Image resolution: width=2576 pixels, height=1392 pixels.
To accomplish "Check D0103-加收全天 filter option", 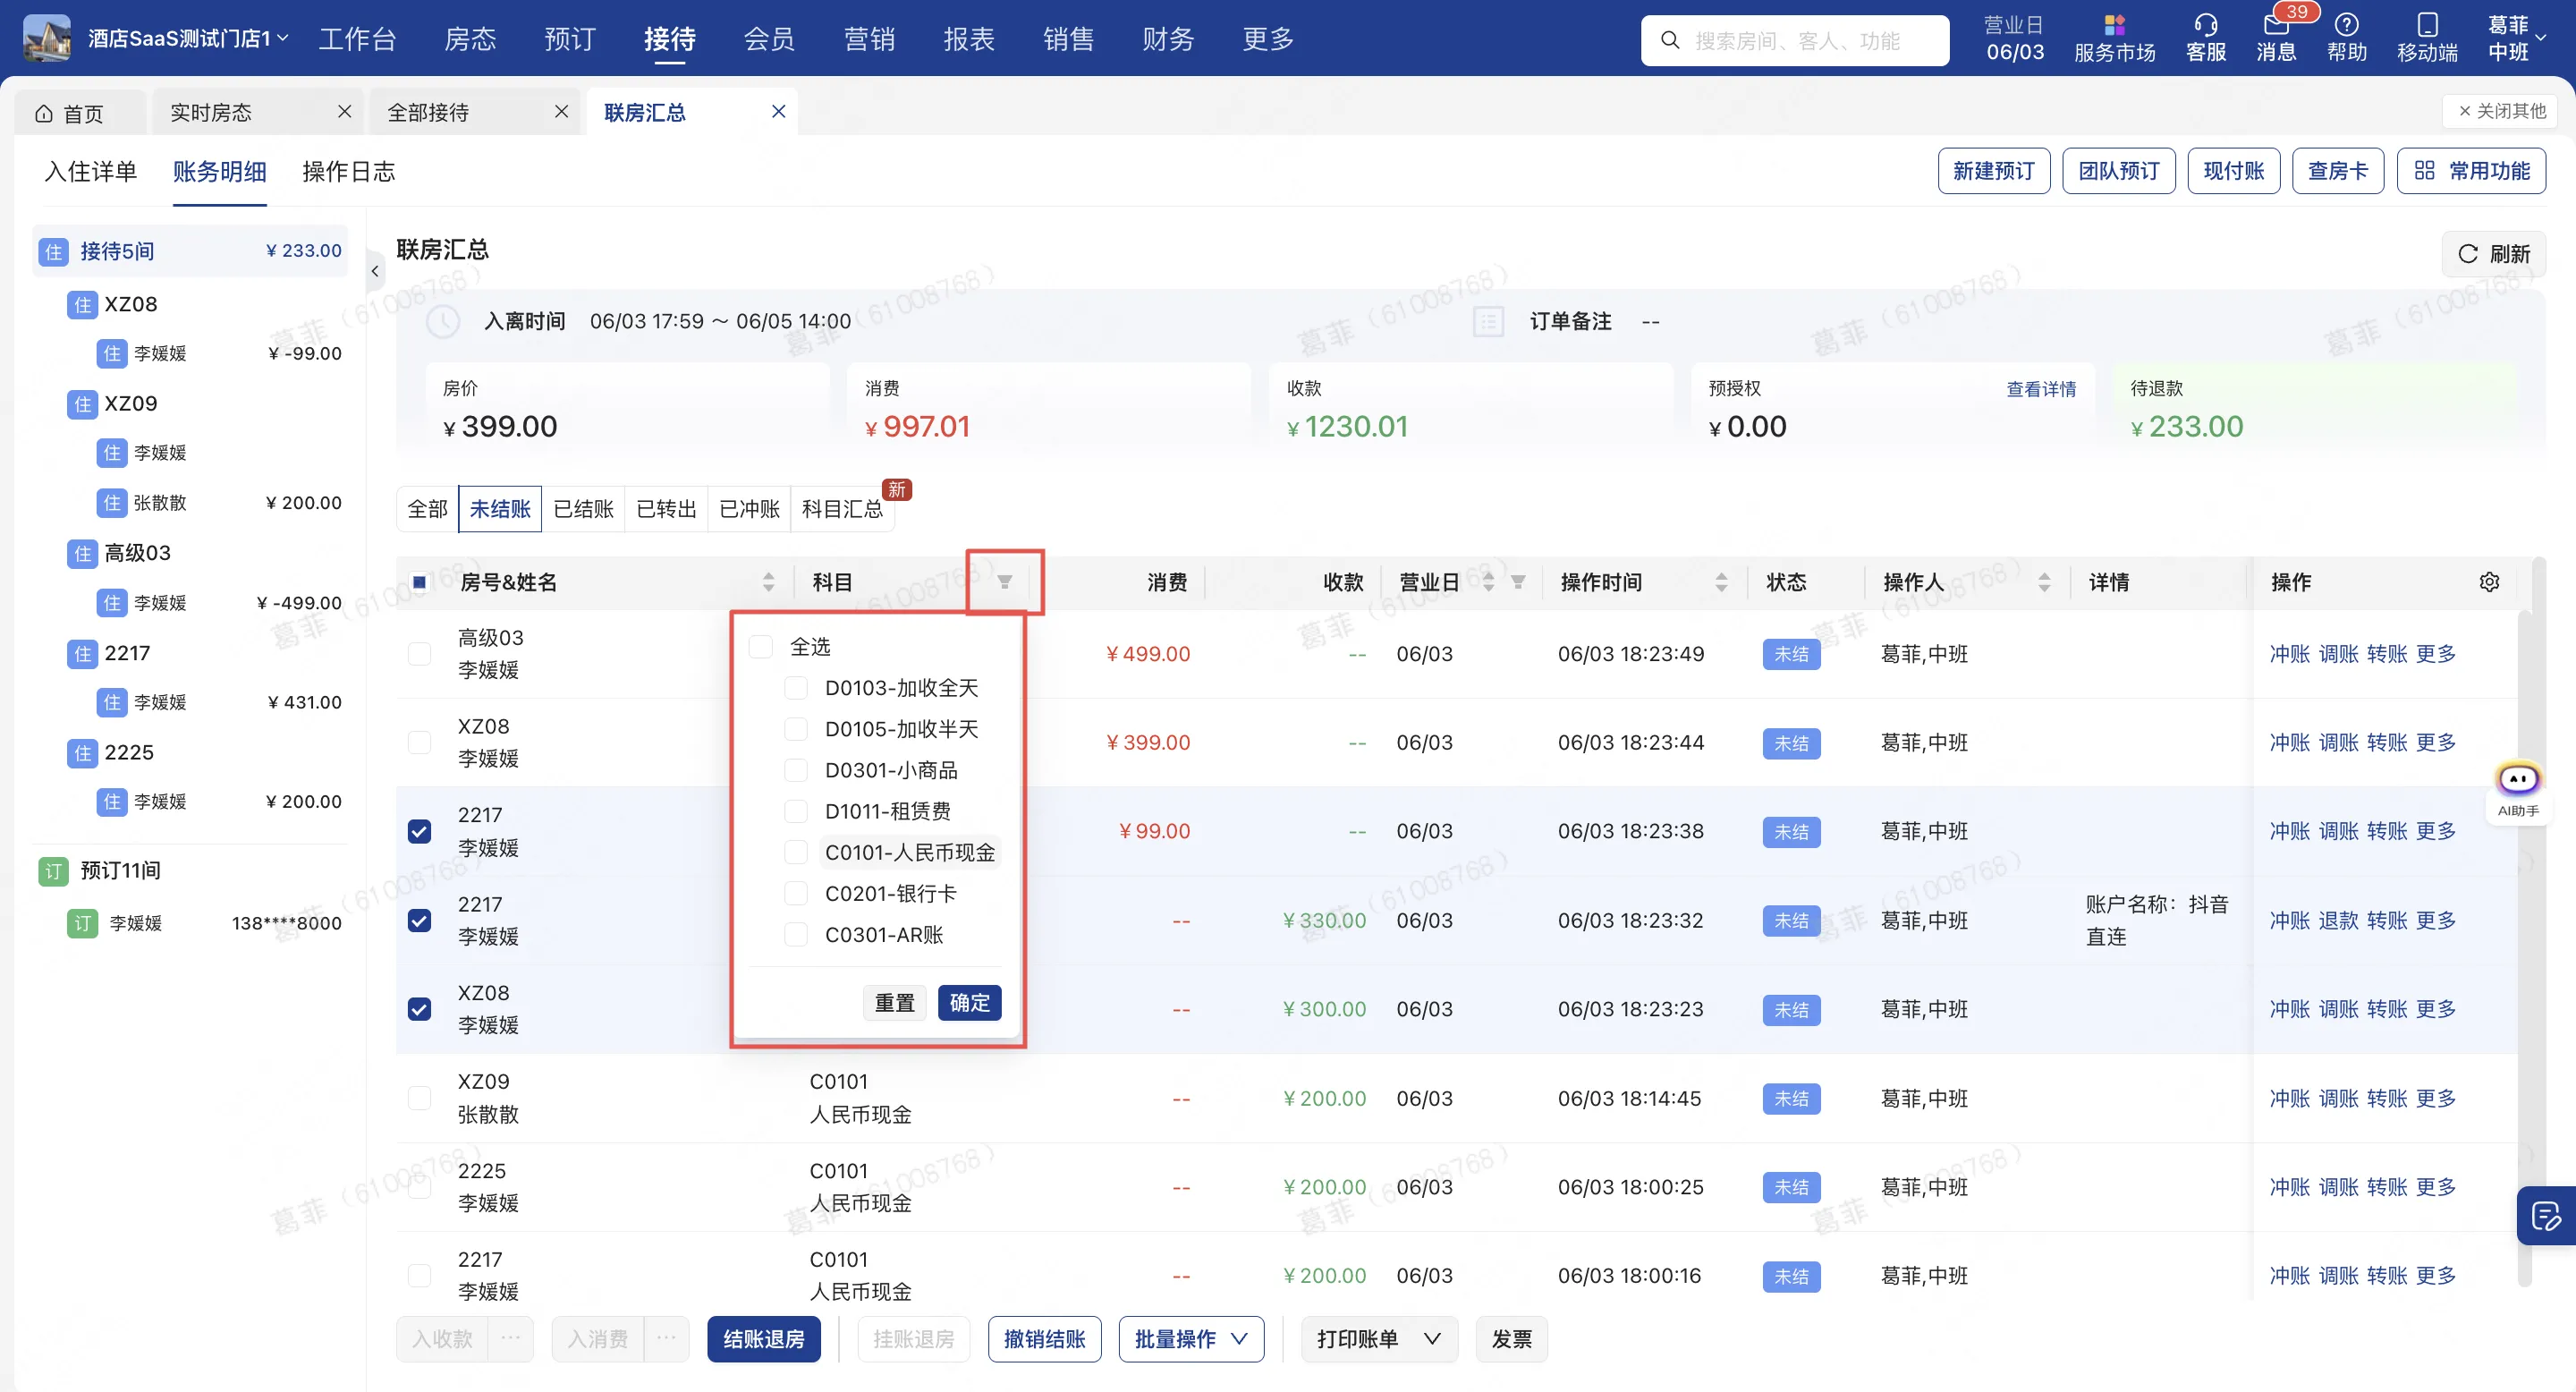I will 795,688.
